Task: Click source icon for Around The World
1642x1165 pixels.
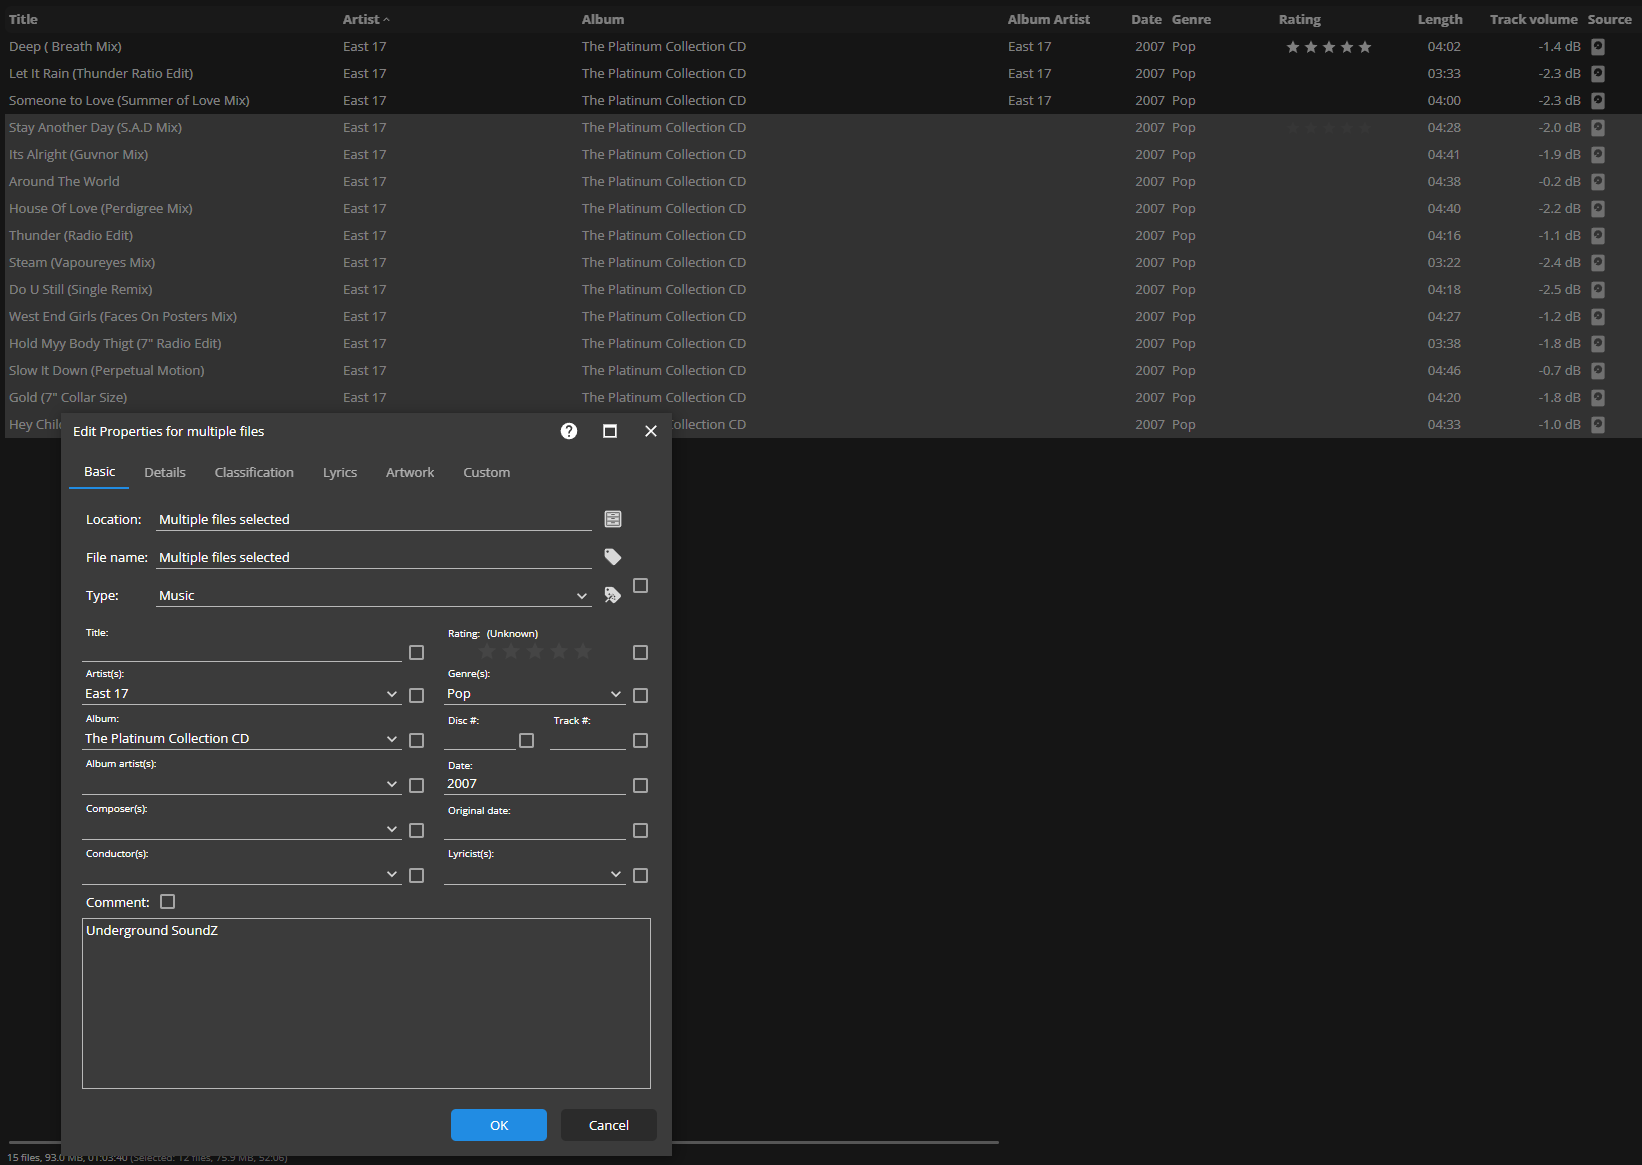Action: (1598, 182)
